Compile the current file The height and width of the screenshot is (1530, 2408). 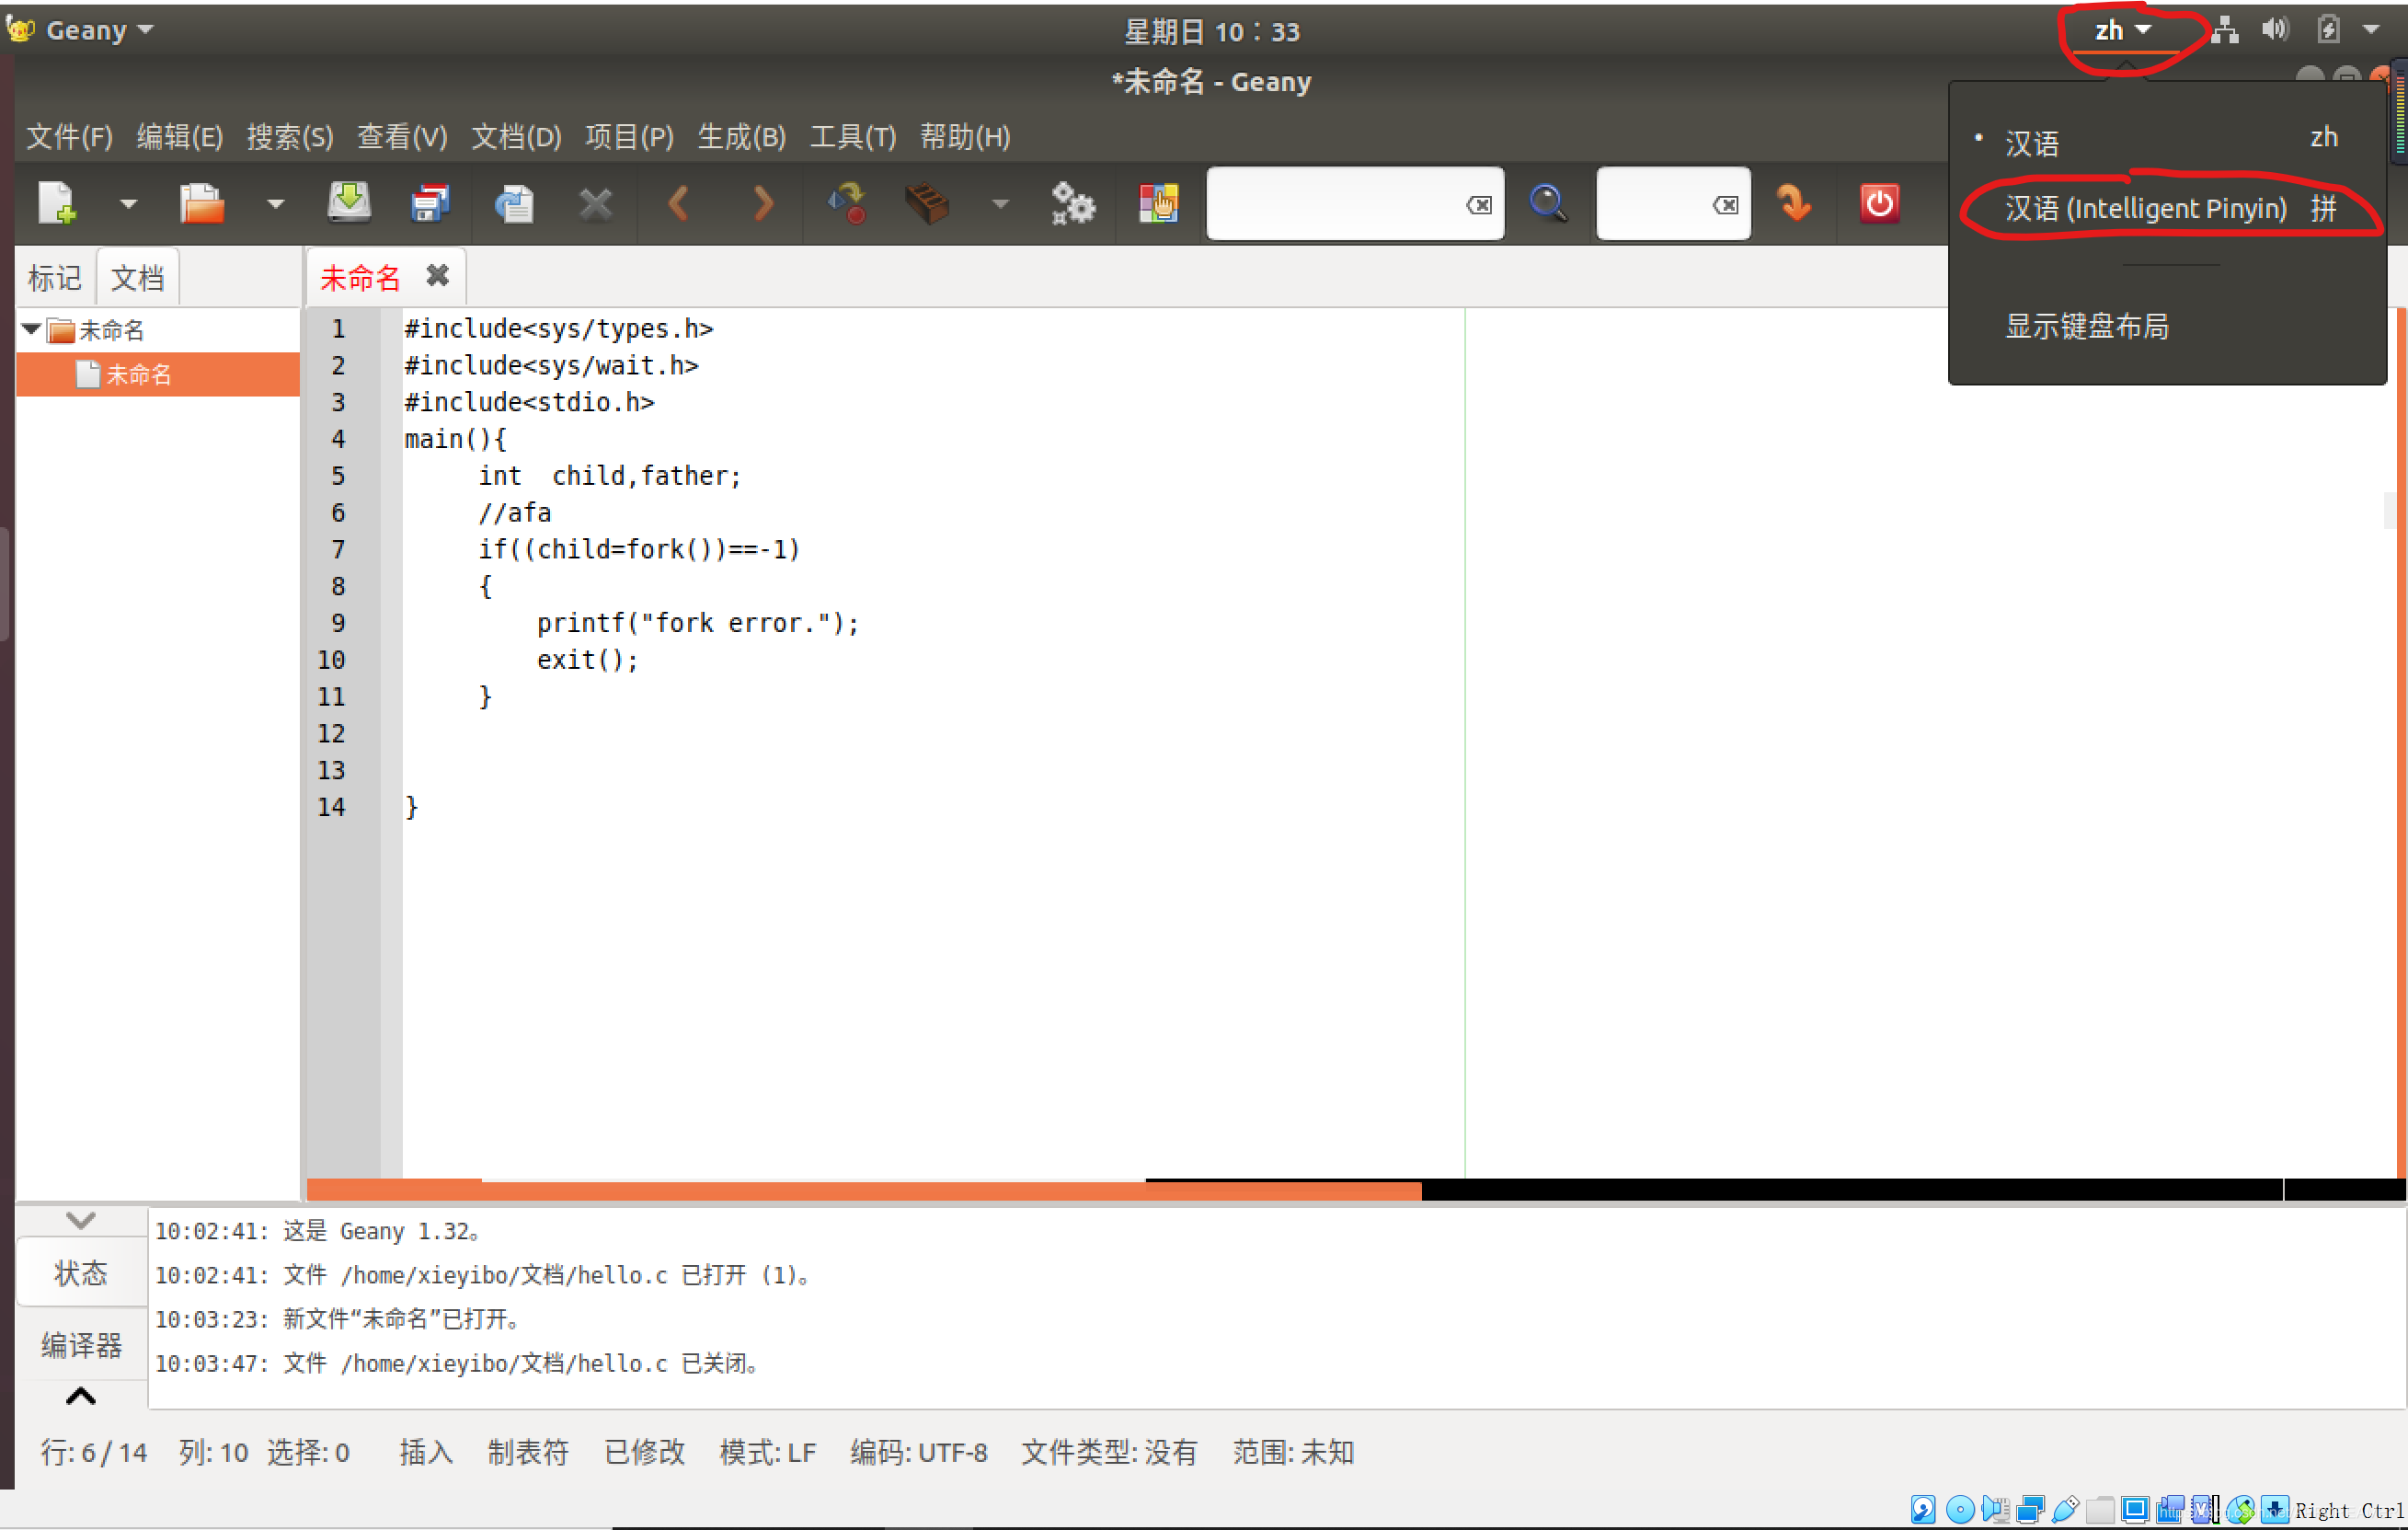(847, 203)
